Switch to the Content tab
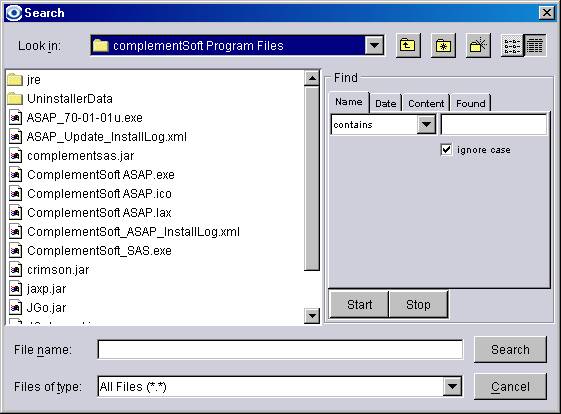The image size is (561, 414). (426, 103)
